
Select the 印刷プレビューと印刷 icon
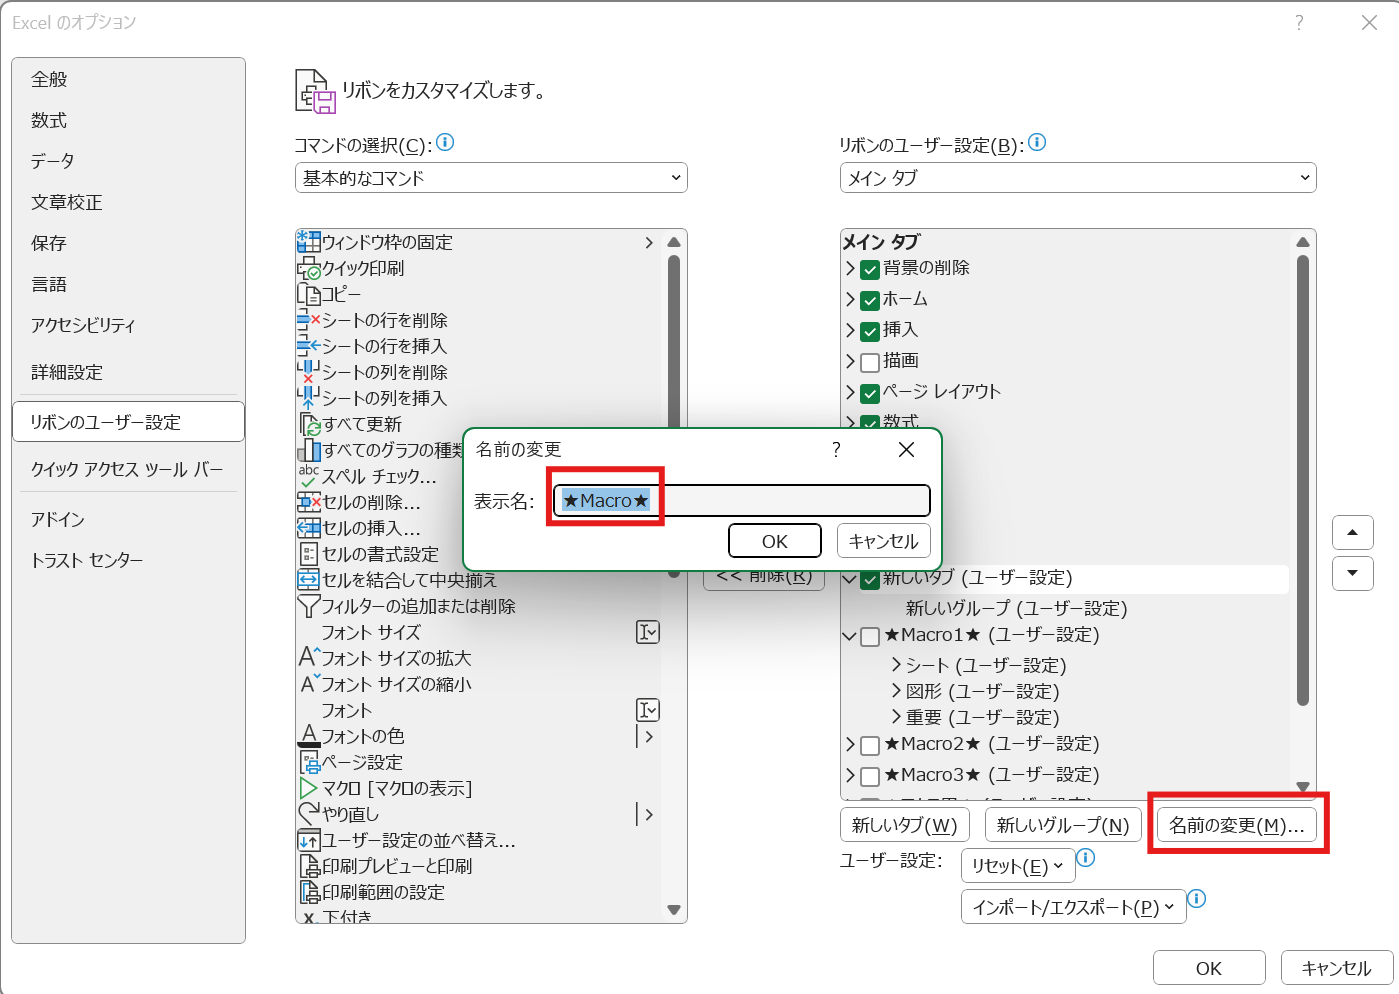click(309, 866)
